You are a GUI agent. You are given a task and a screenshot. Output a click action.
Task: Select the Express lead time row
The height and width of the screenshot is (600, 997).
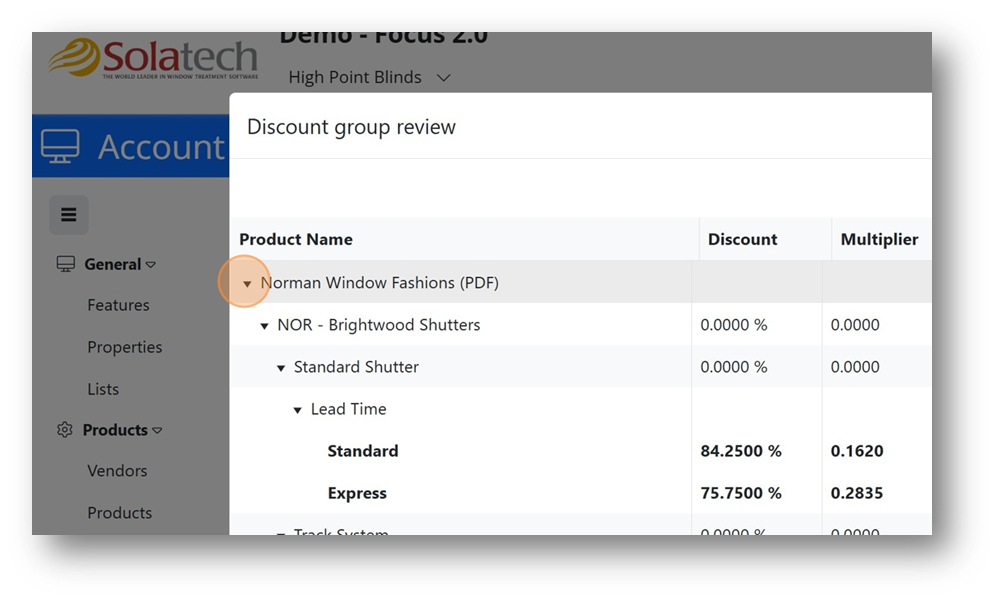[x=581, y=493]
